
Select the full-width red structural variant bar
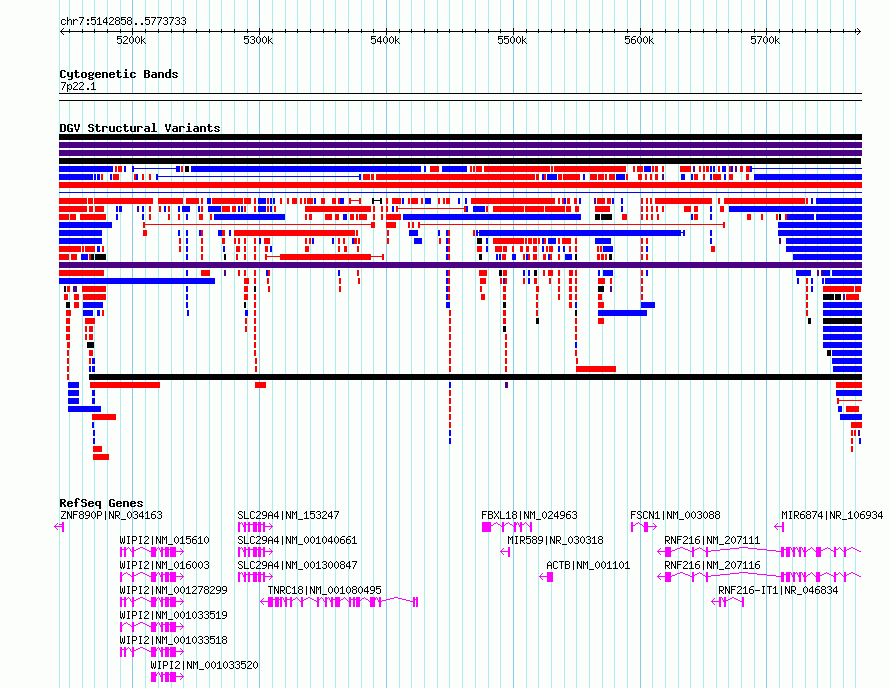click(460, 185)
